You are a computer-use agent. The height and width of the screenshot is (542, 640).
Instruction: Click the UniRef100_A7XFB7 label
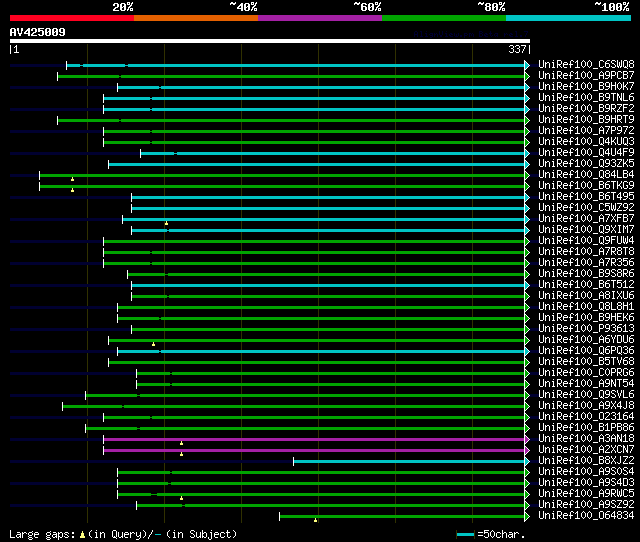586,219
